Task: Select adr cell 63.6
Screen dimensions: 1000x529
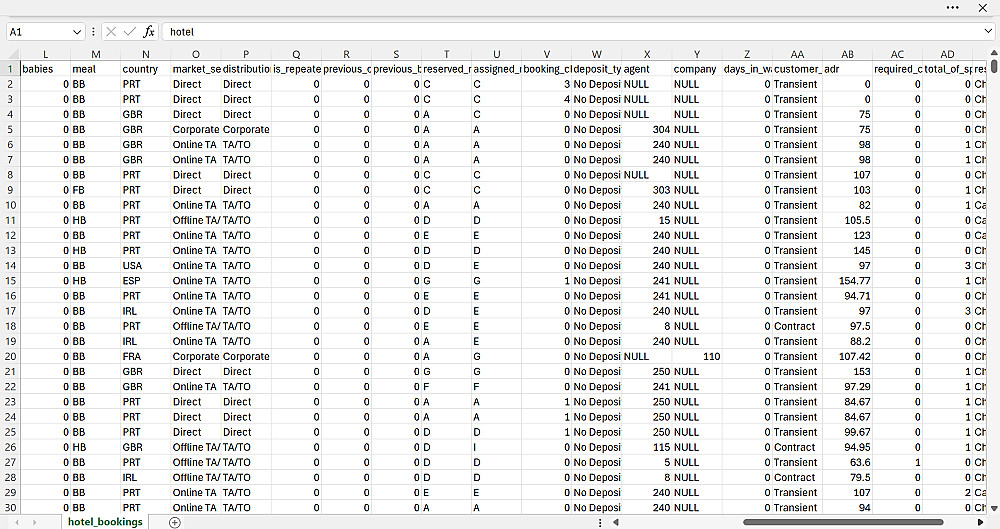Action: coord(847,463)
